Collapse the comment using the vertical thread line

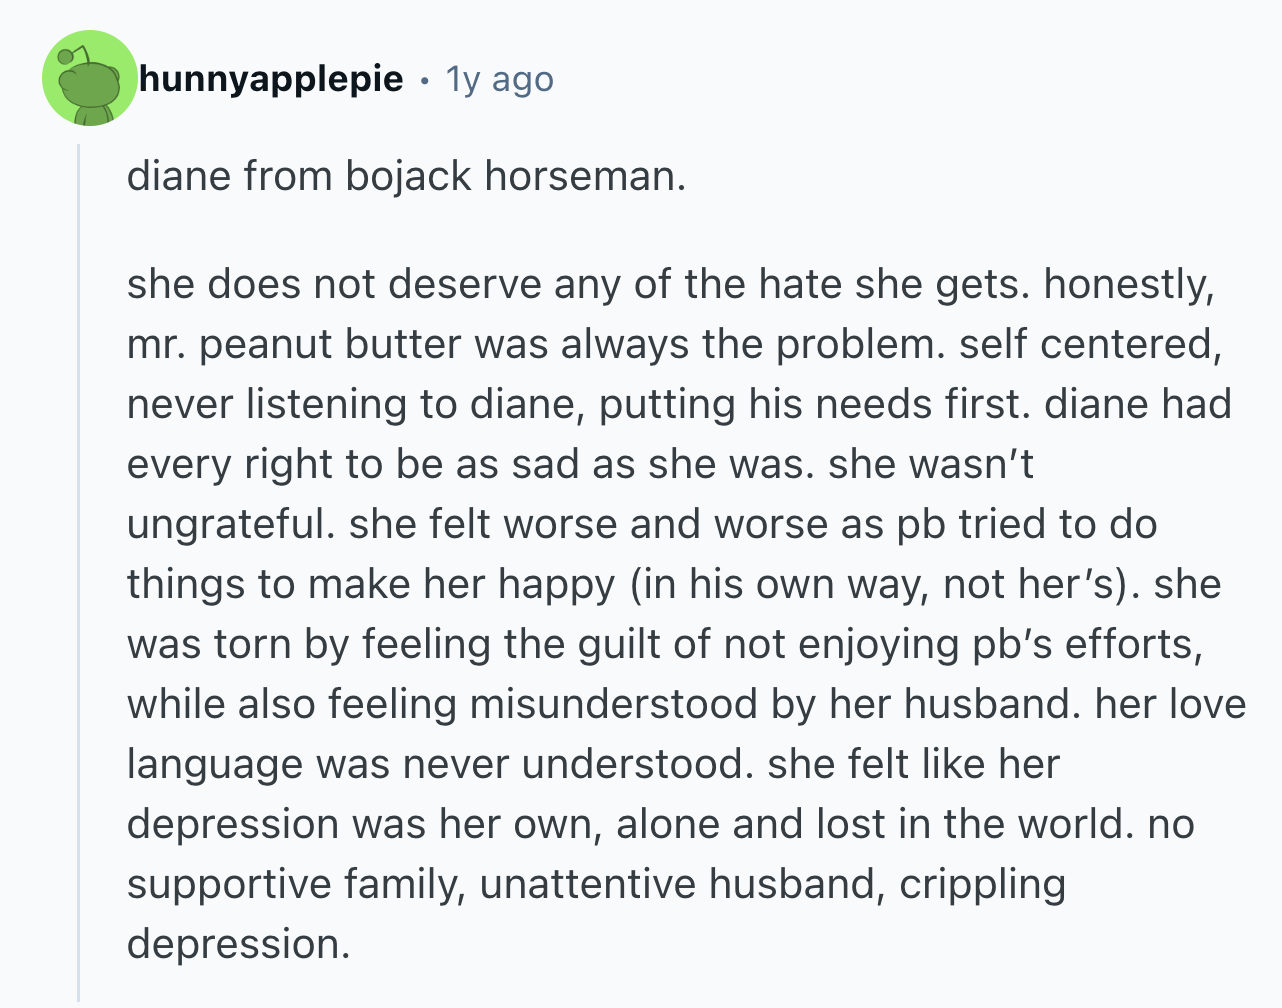tap(79, 570)
